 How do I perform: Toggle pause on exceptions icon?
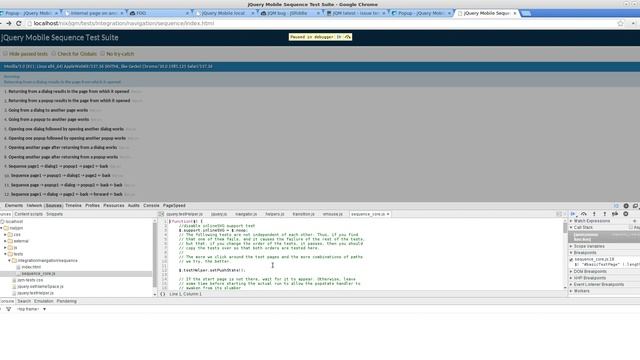pyautogui.click(x=626, y=214)
